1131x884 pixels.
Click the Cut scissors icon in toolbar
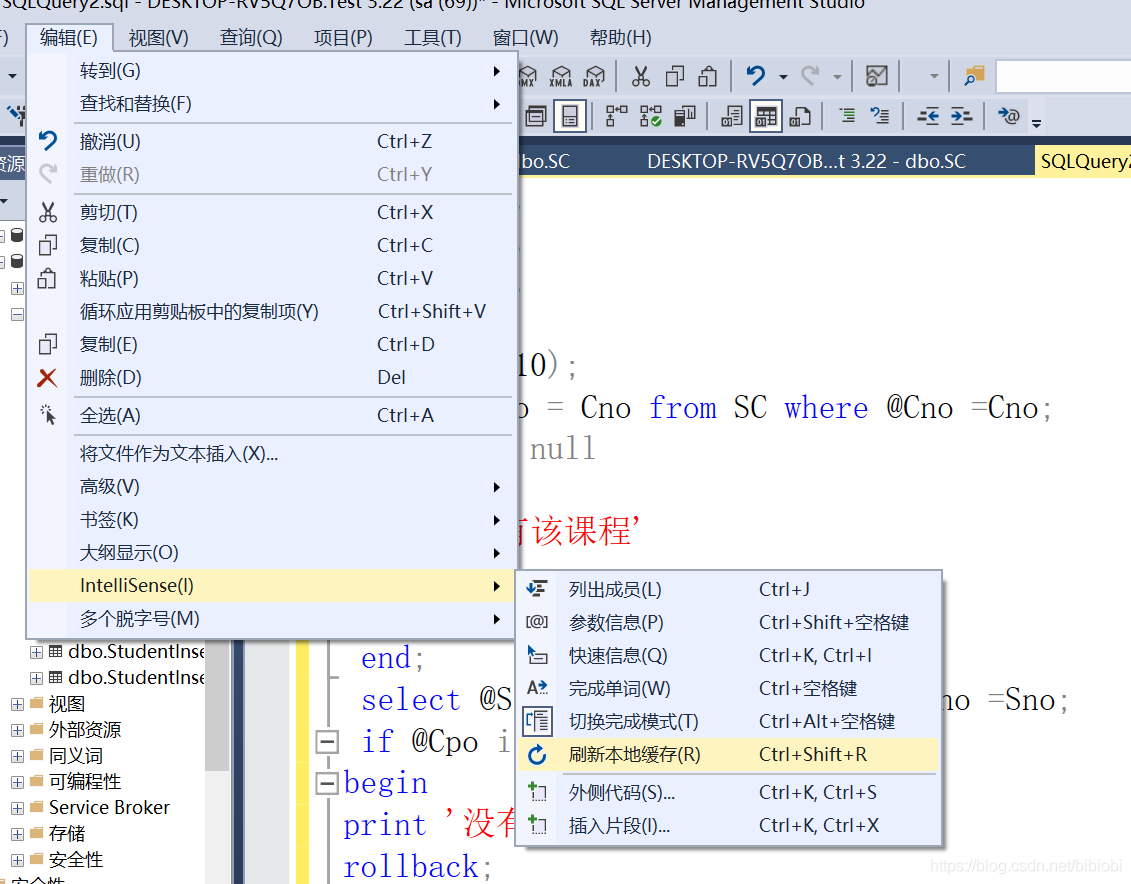pos(641,76)
